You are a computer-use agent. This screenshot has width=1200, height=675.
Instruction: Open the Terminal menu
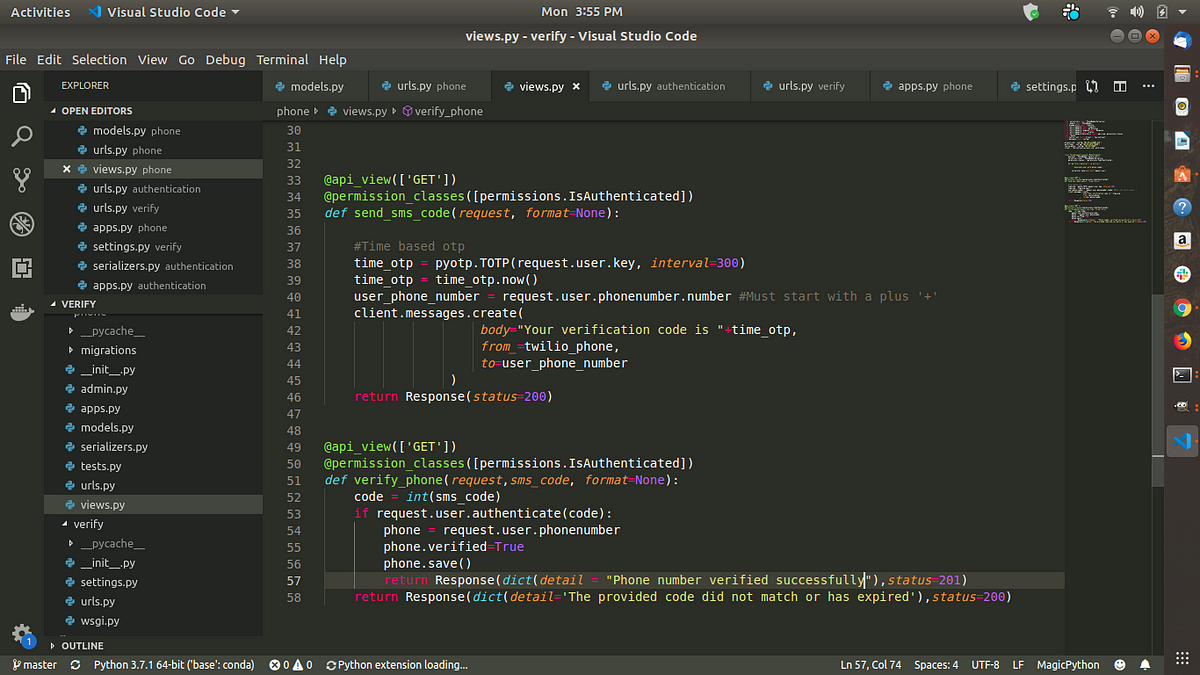point(282,60)
